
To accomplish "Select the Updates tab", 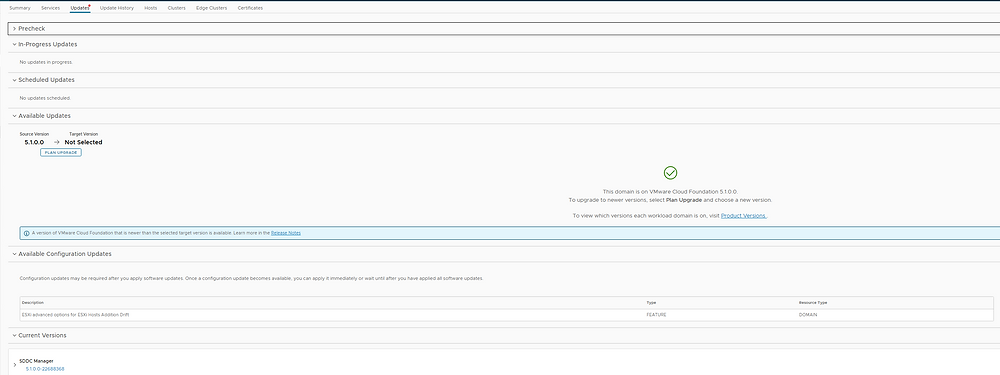I will coord(80,8).
